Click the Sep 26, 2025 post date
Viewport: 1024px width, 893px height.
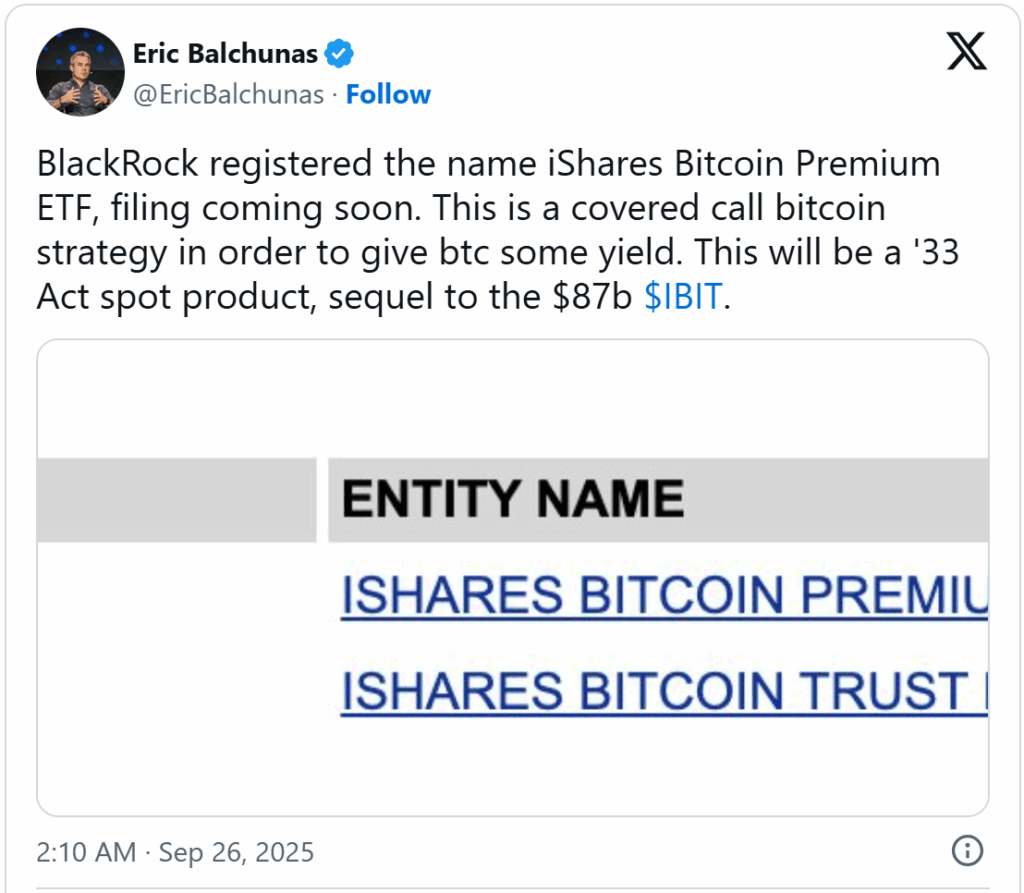click(x=237, y=852)
